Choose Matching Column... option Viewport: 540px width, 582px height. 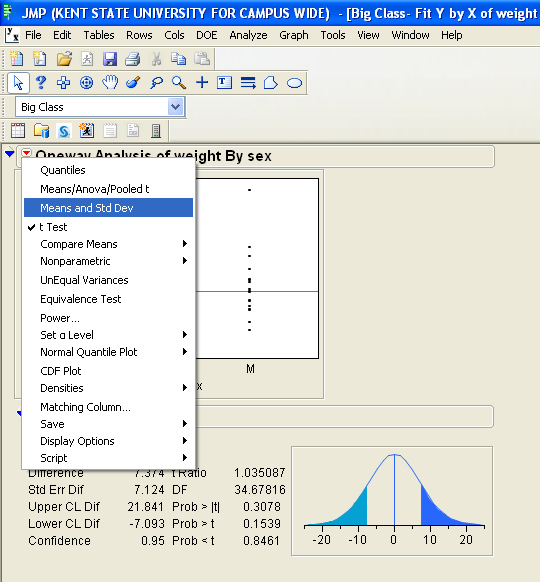click(x=108, y=407)
